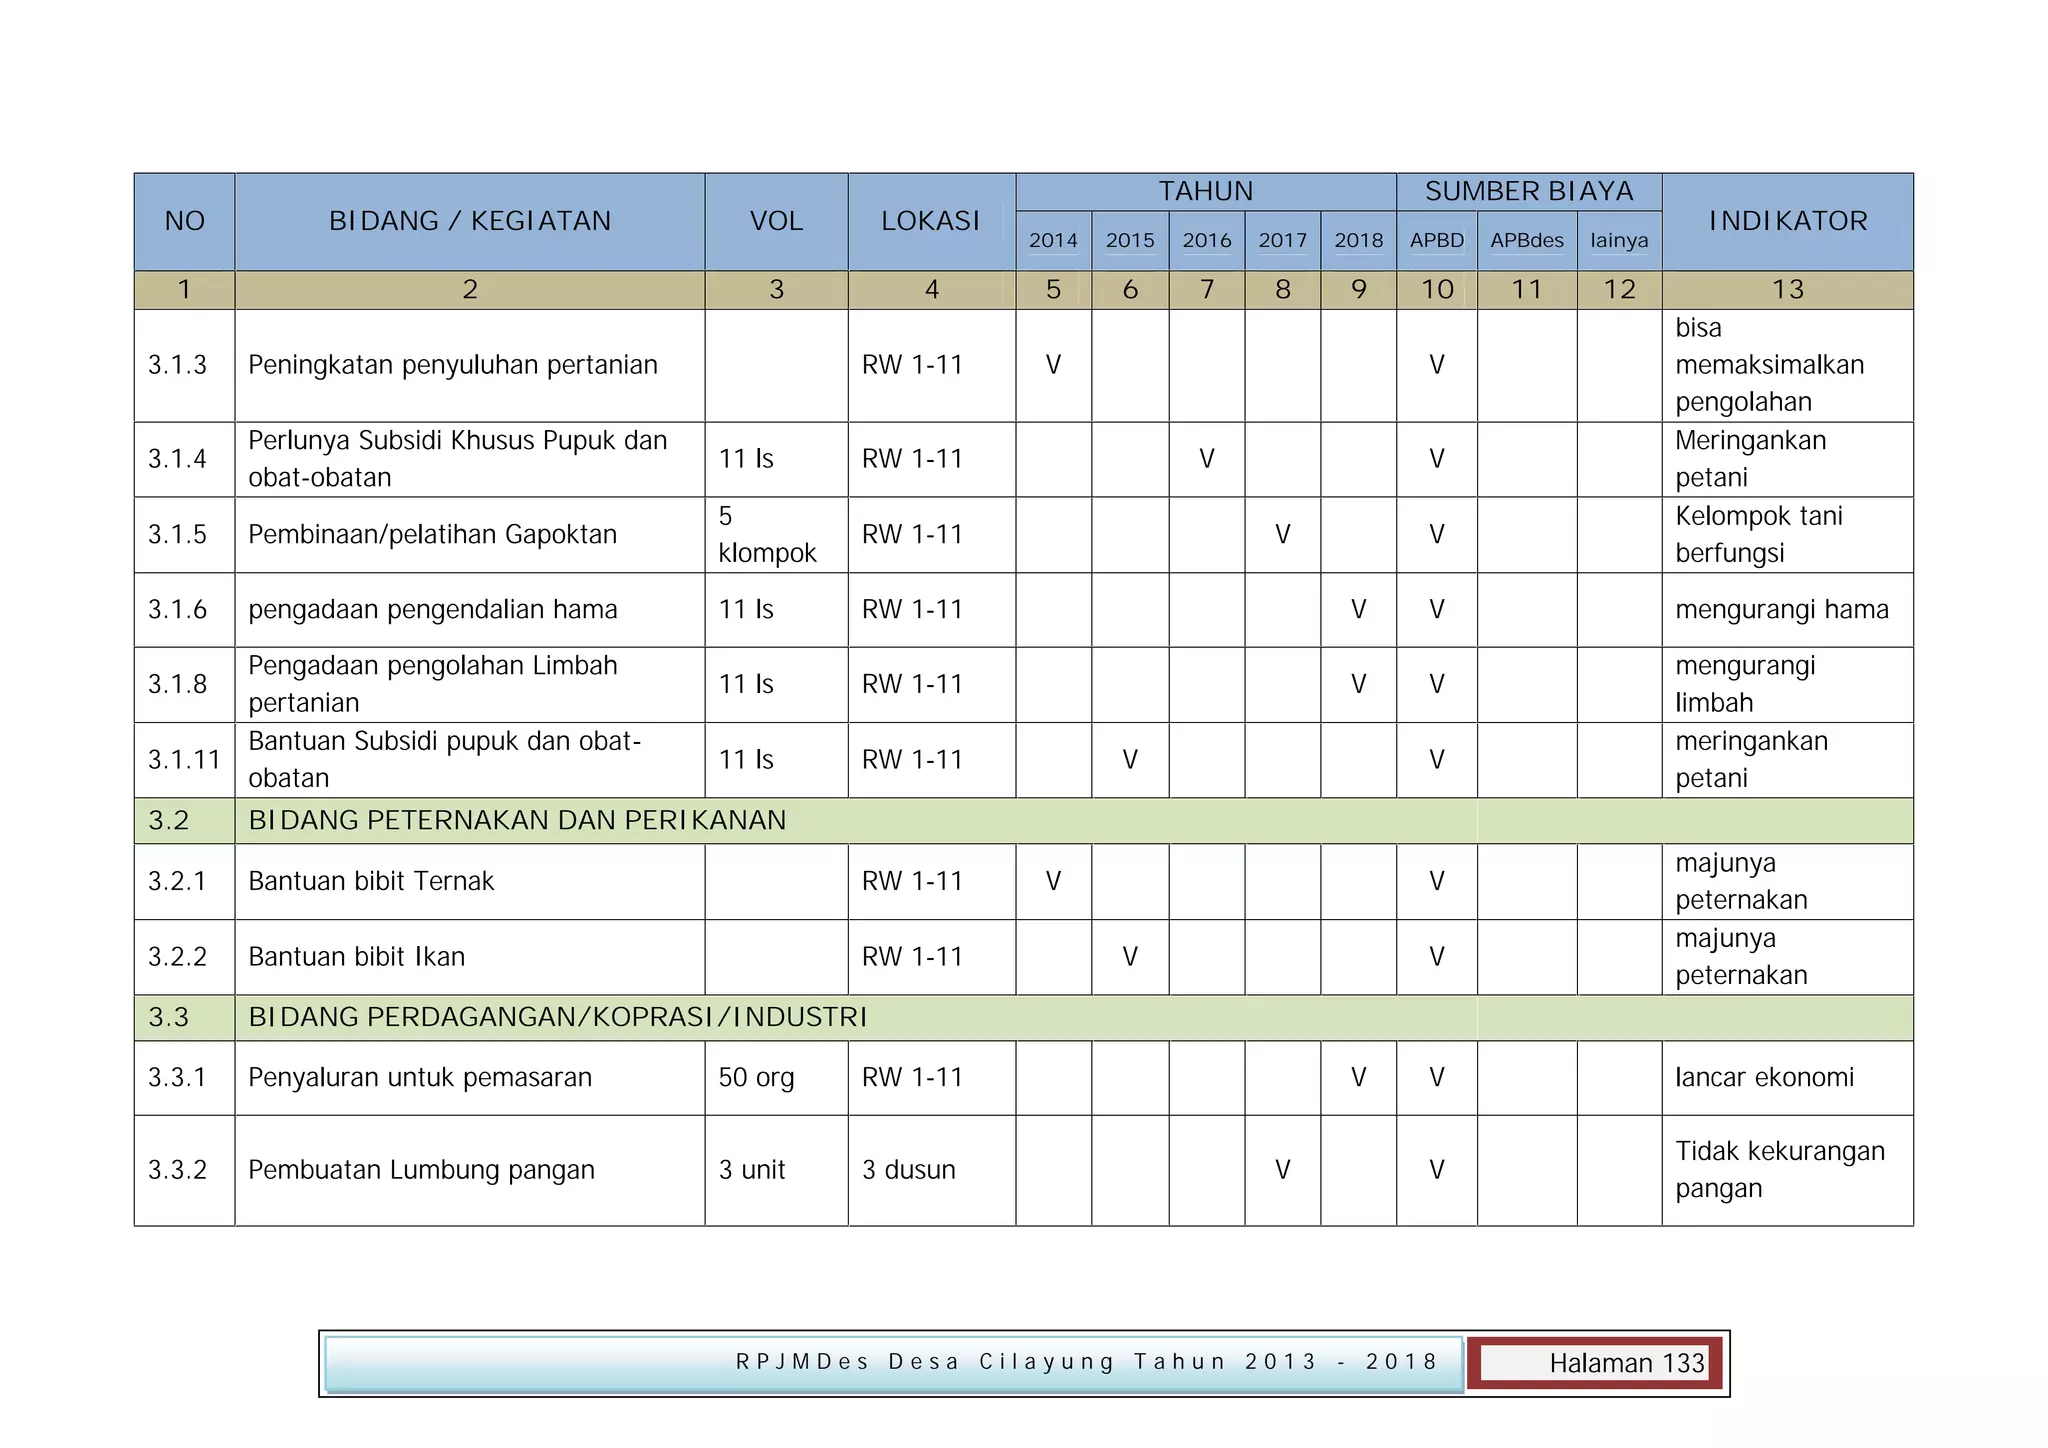Click the lainya column header

[1618, 241]
